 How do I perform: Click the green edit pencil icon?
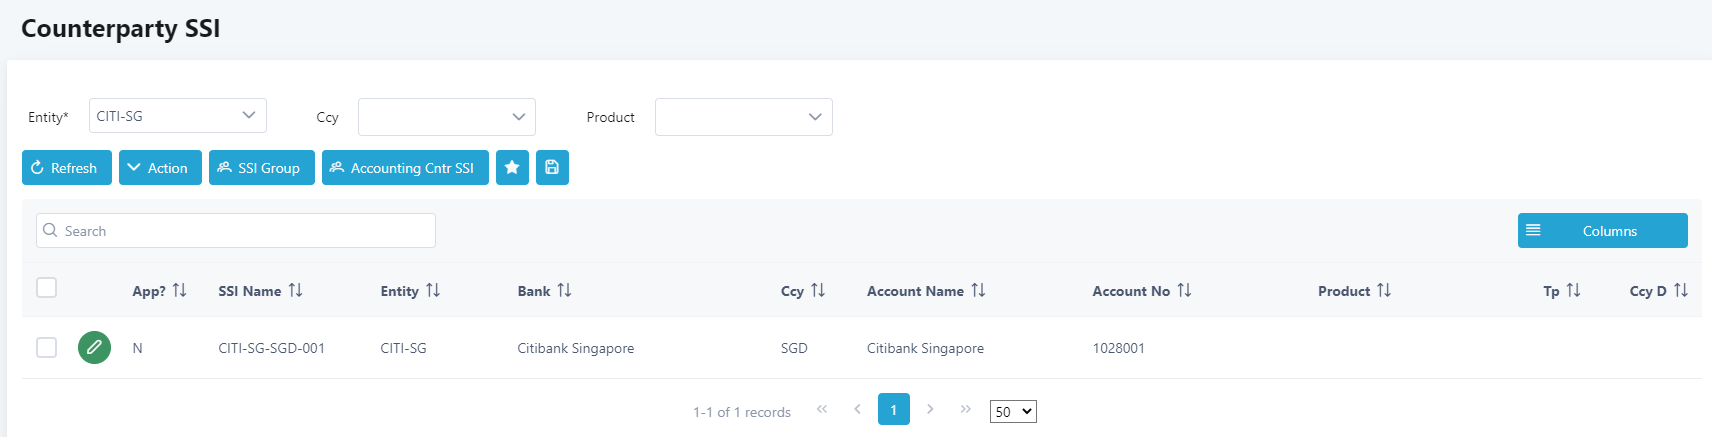(x=94, y=348)
